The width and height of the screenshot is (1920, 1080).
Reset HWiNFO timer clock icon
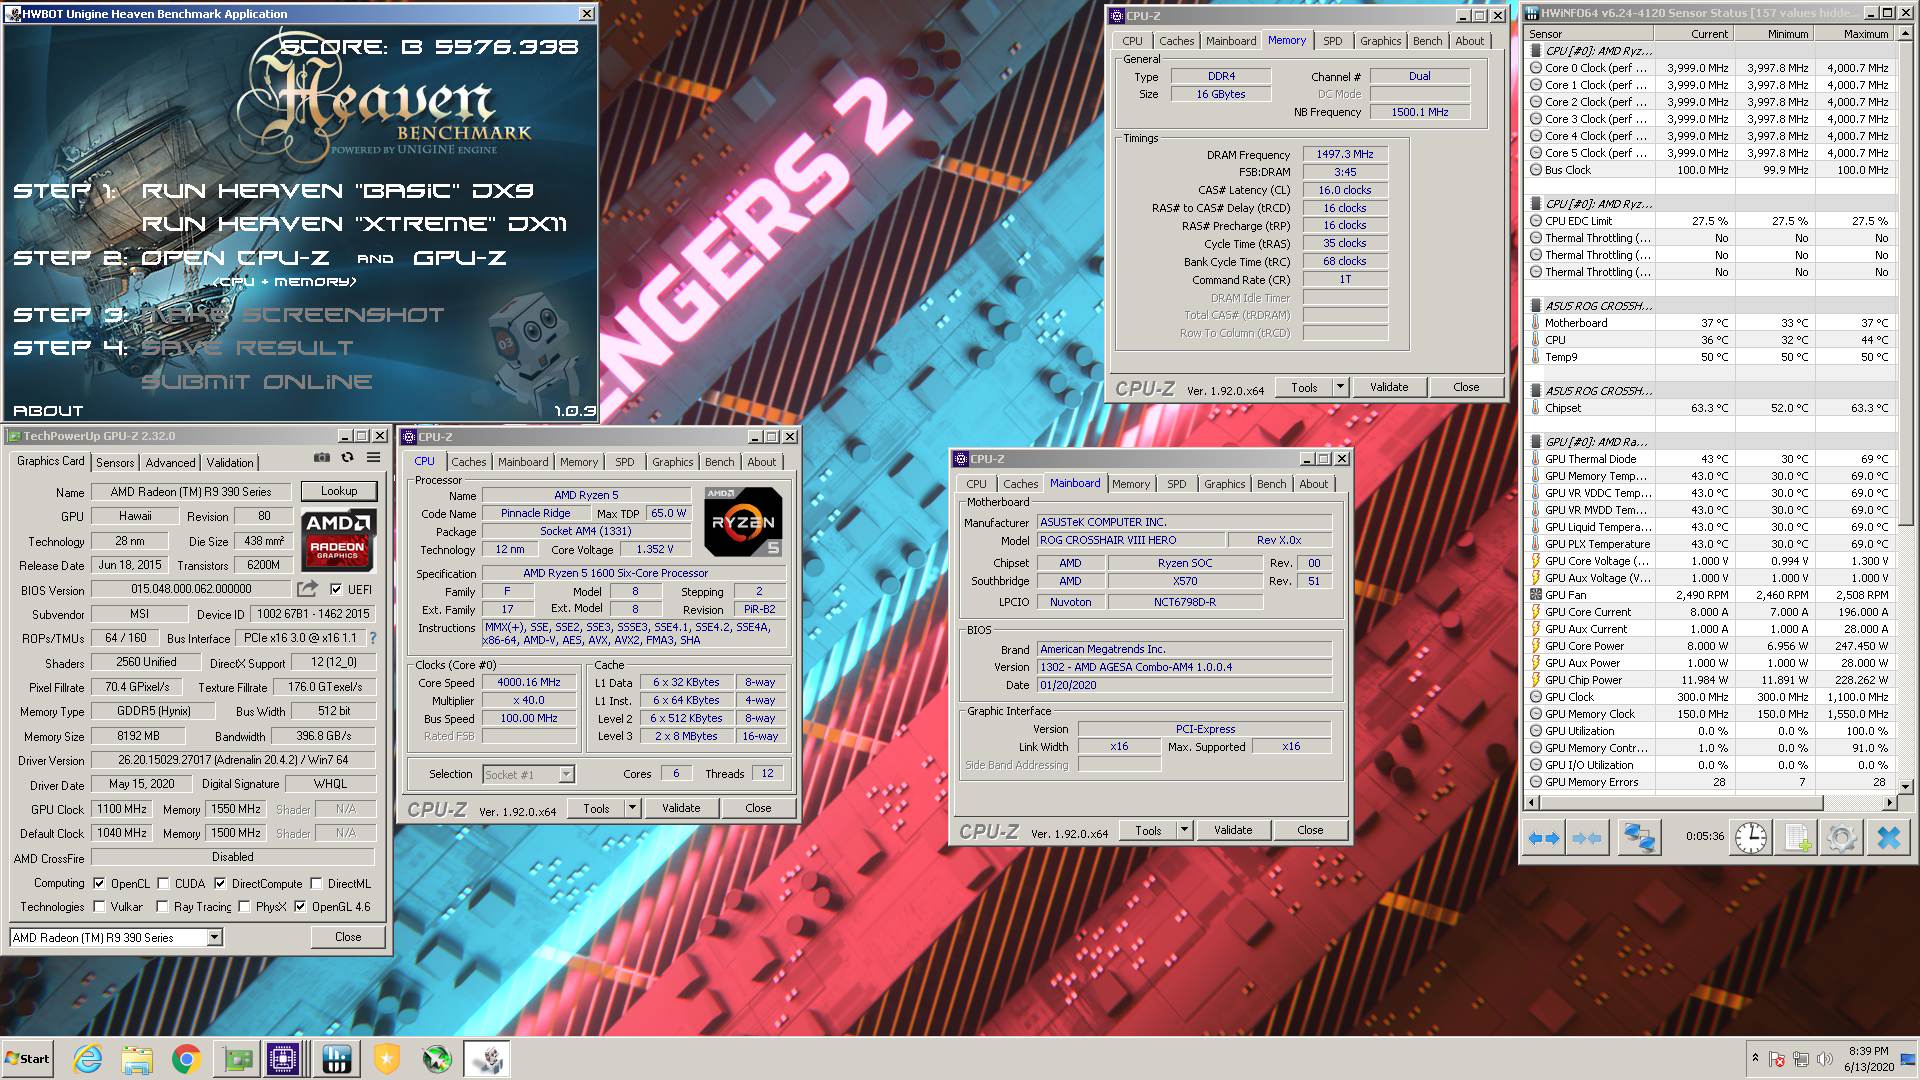pos(1750,838)
